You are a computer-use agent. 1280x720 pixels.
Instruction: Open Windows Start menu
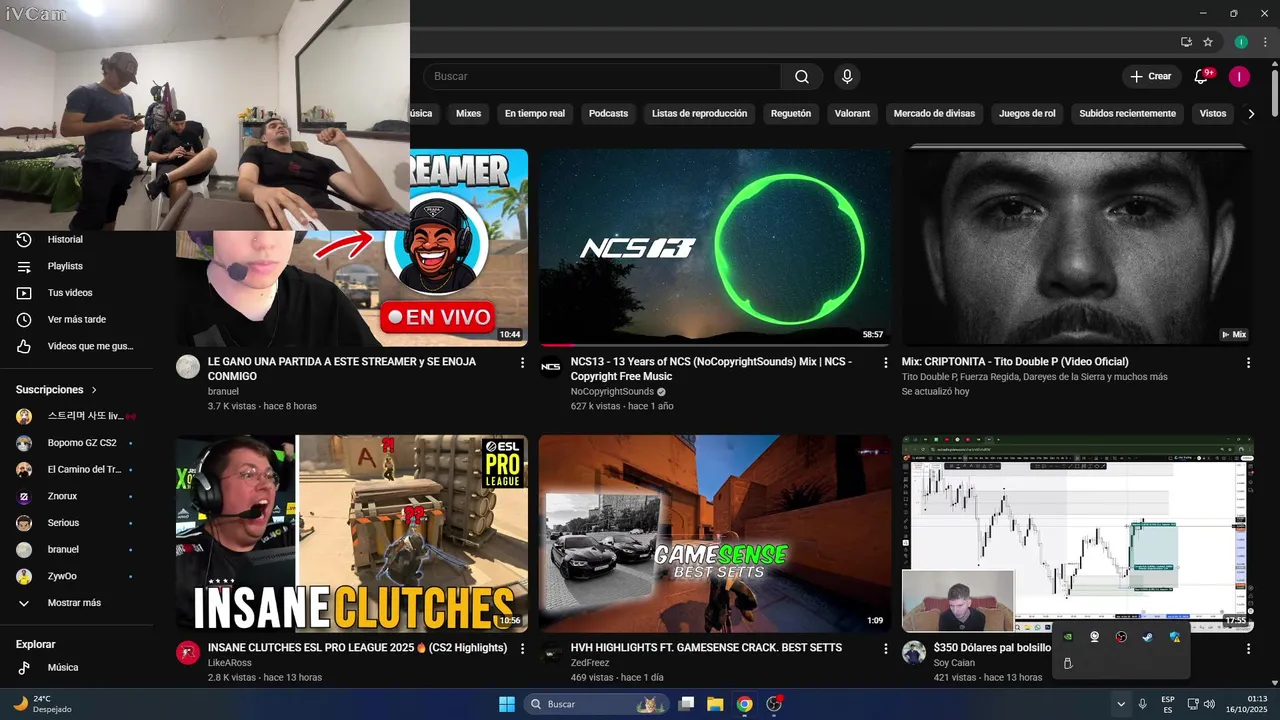[x=506, y=704]
